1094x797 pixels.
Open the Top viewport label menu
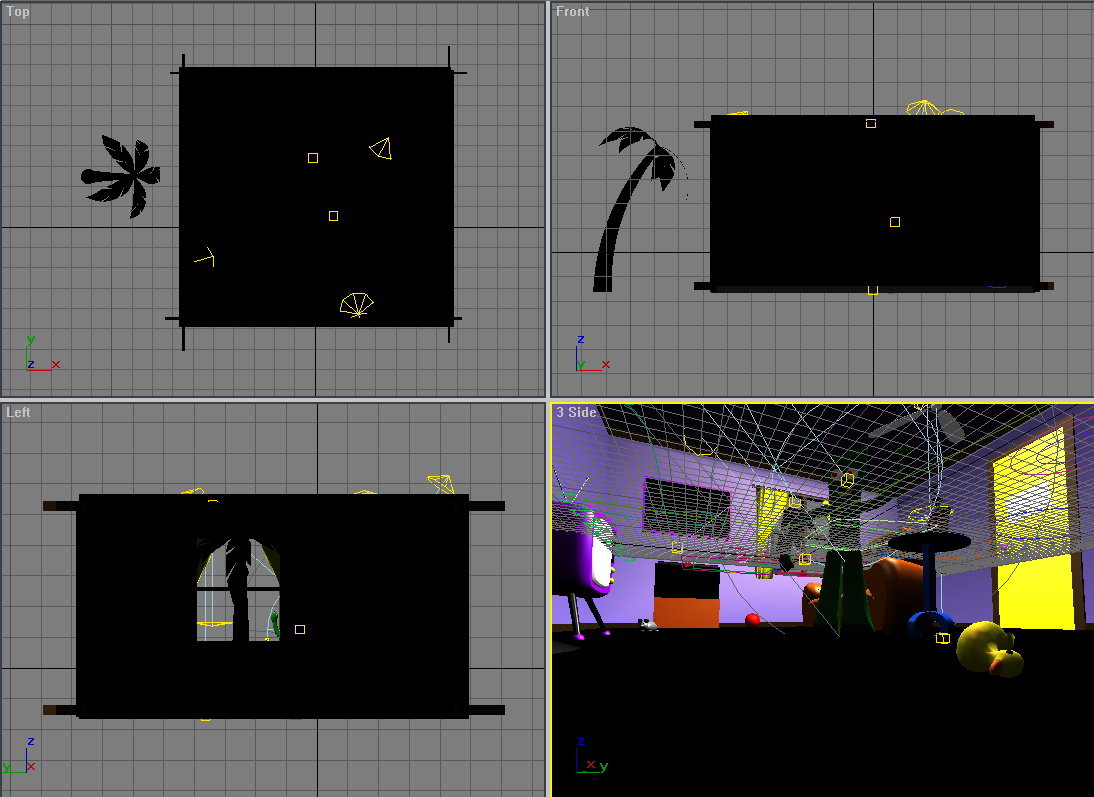[x=18, y=11]
